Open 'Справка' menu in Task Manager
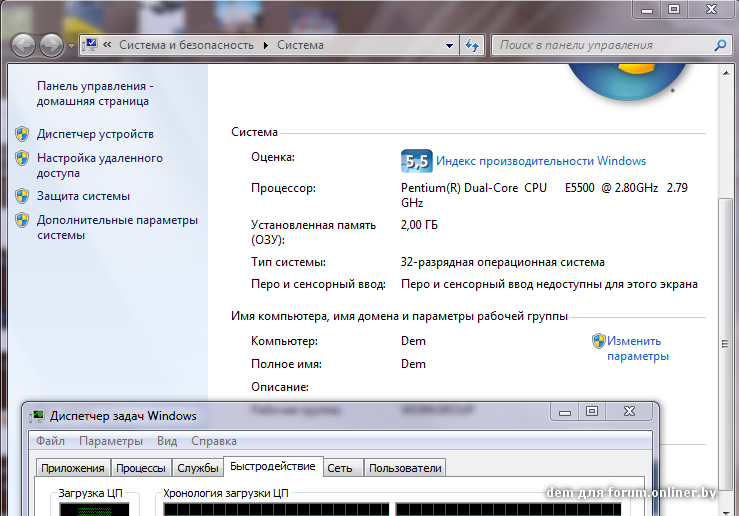The height and width of the screenshot is (516, 739). (214, 441)
